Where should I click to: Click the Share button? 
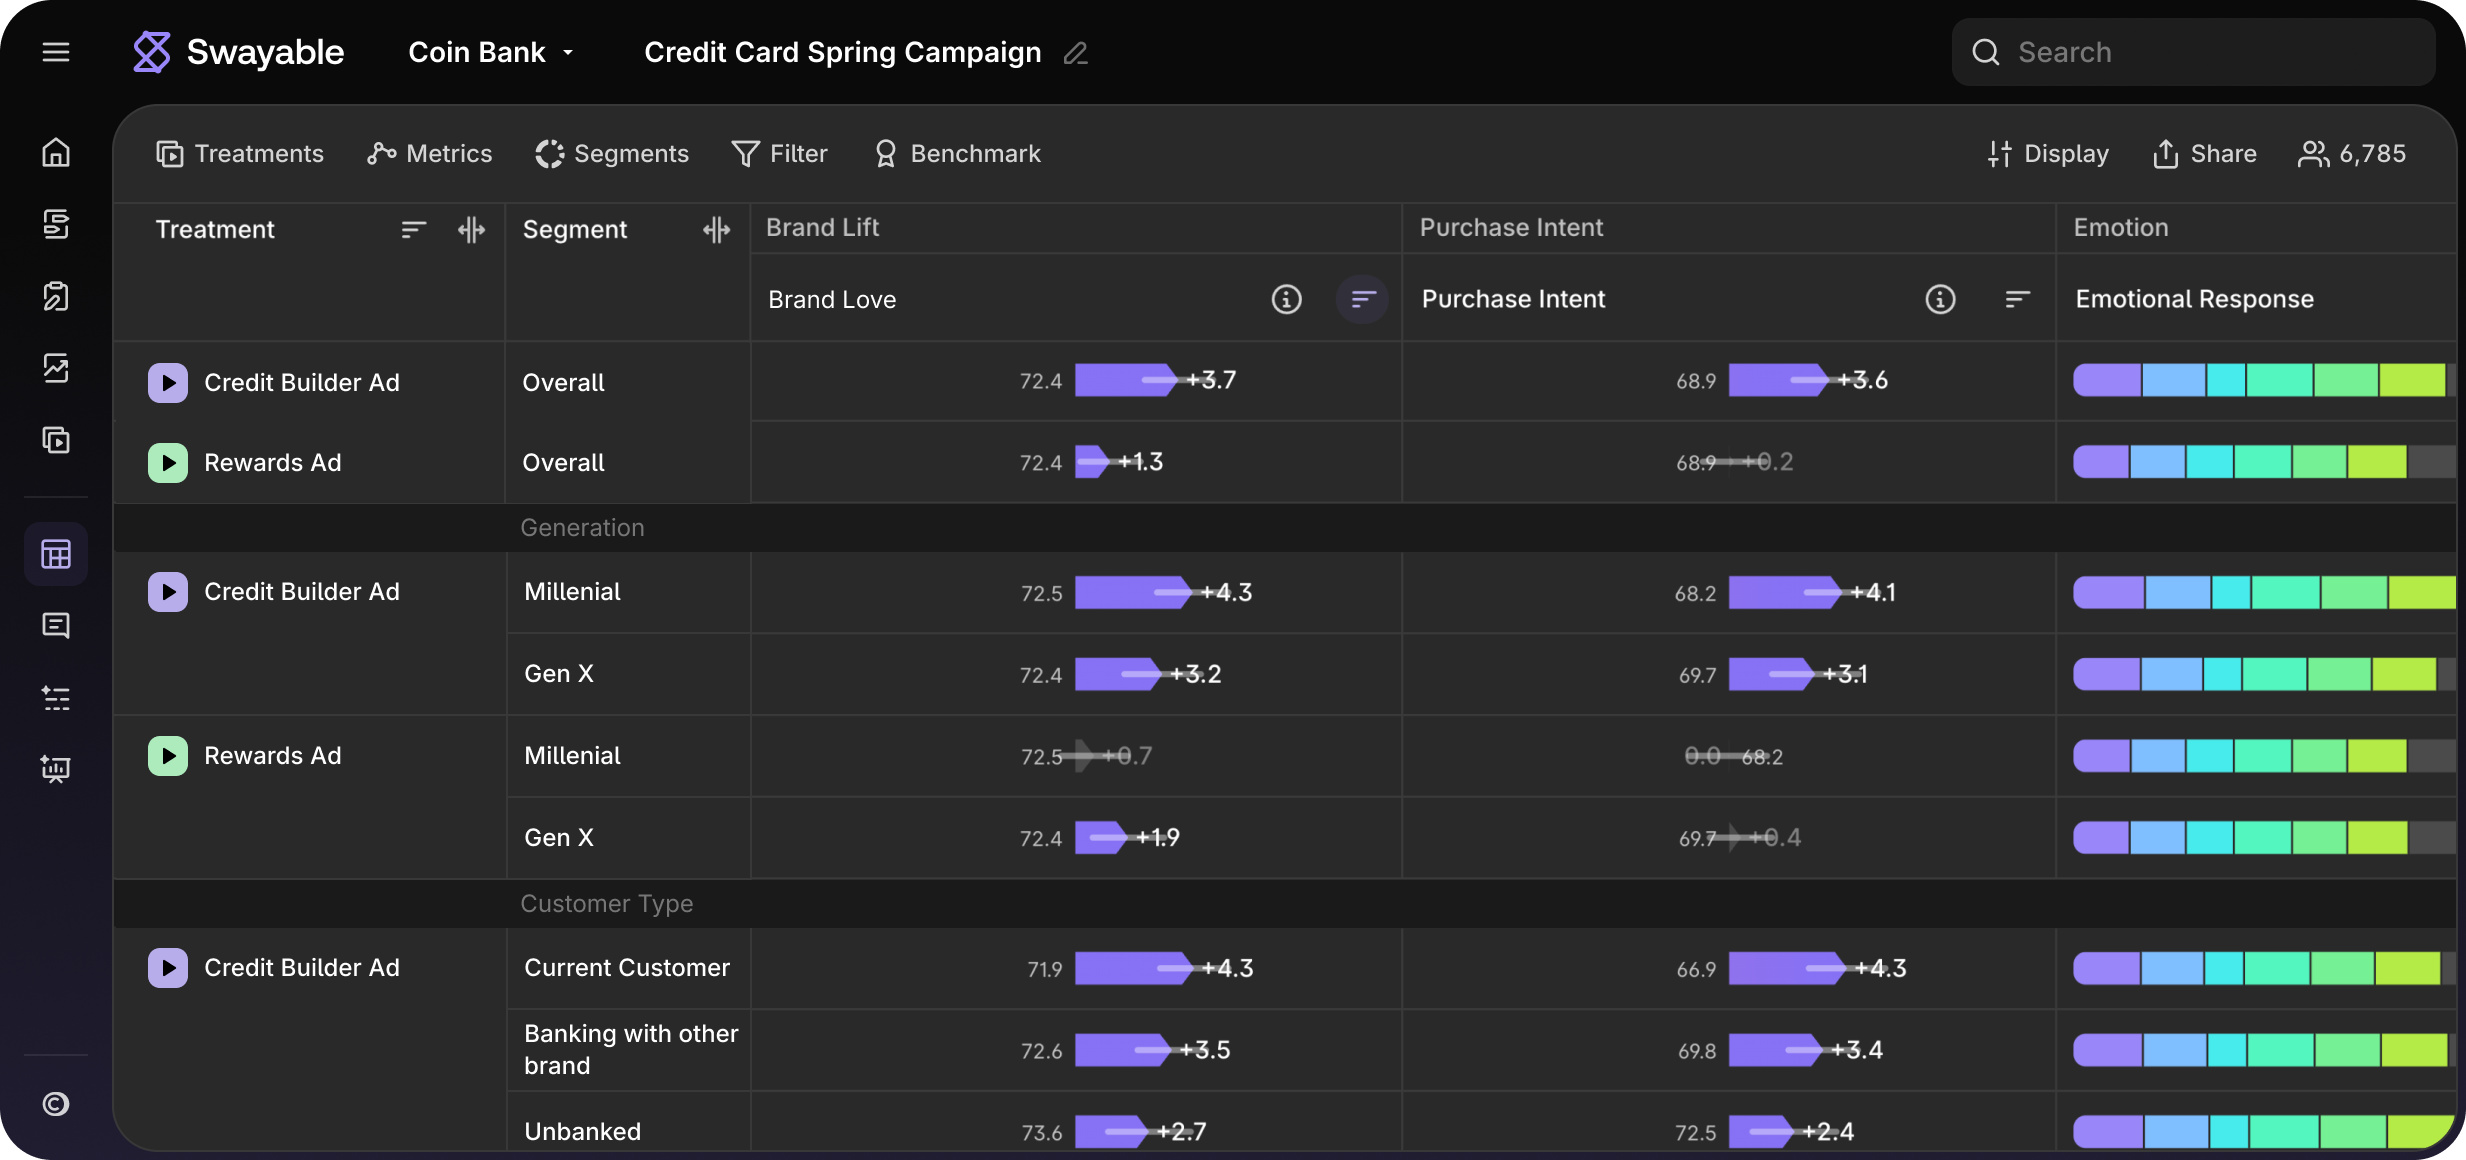tap(2204, 154)
